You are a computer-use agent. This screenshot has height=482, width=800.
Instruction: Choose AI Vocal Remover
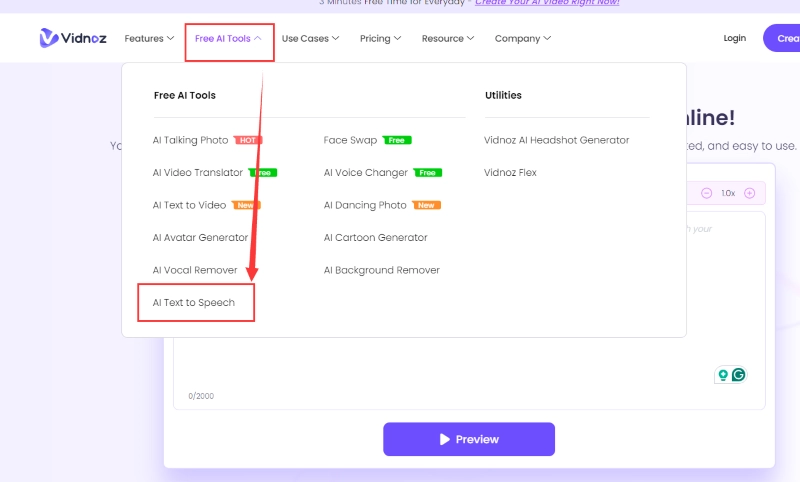[x=195, y=270]
